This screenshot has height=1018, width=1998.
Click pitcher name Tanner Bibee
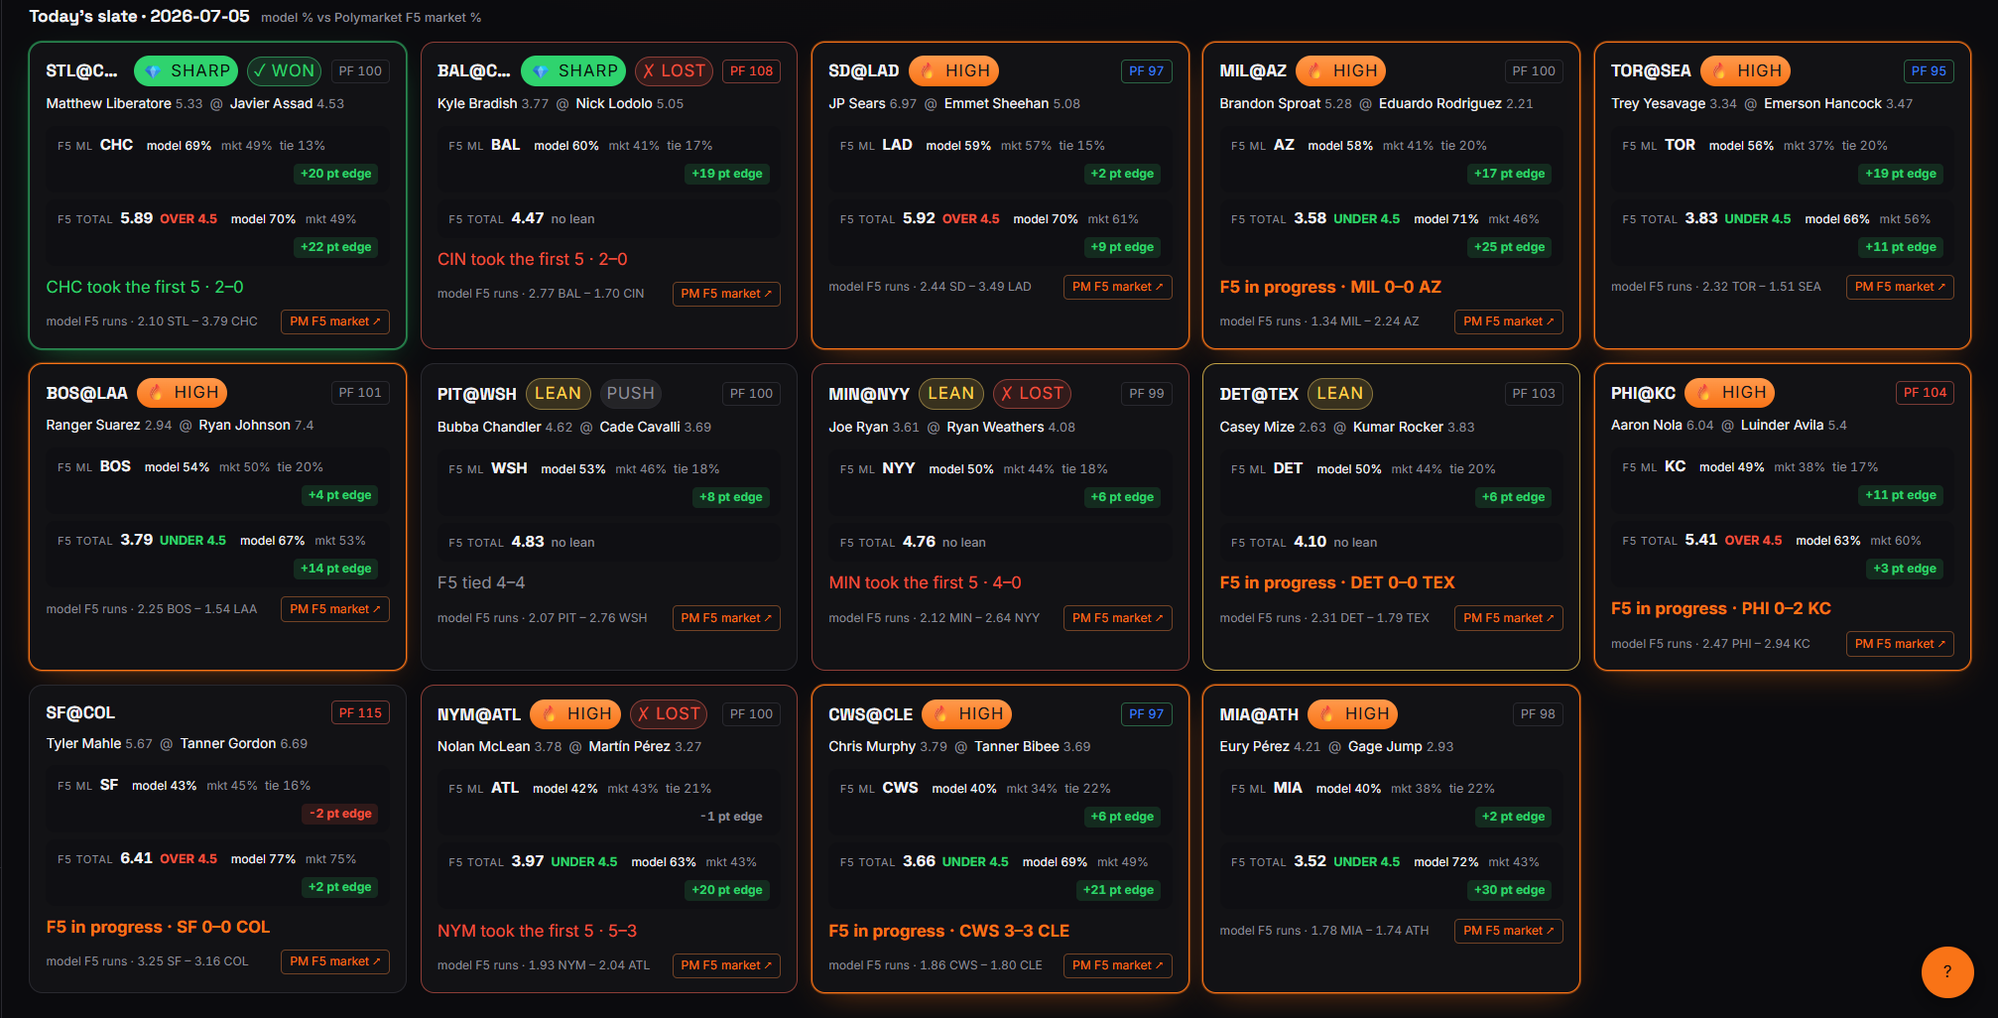tap(1017, 747)
